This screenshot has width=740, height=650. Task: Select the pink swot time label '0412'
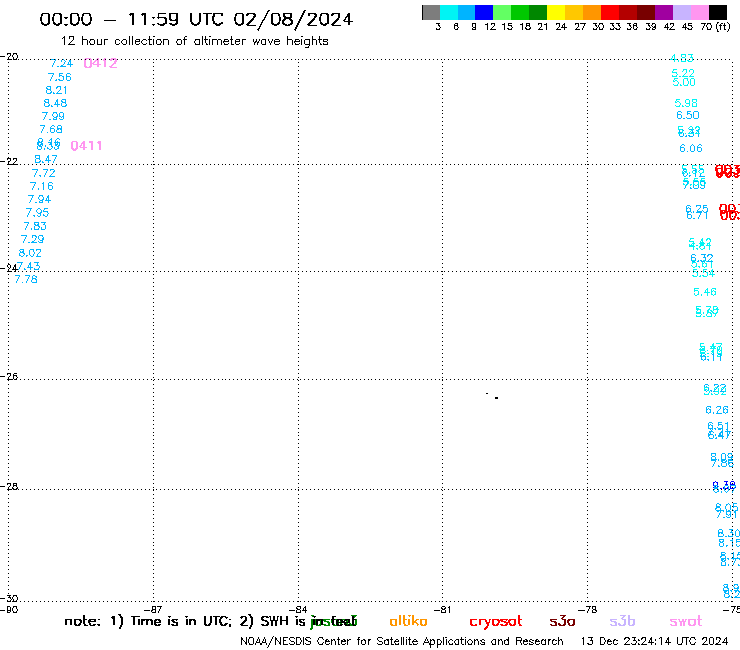[100, 63]
